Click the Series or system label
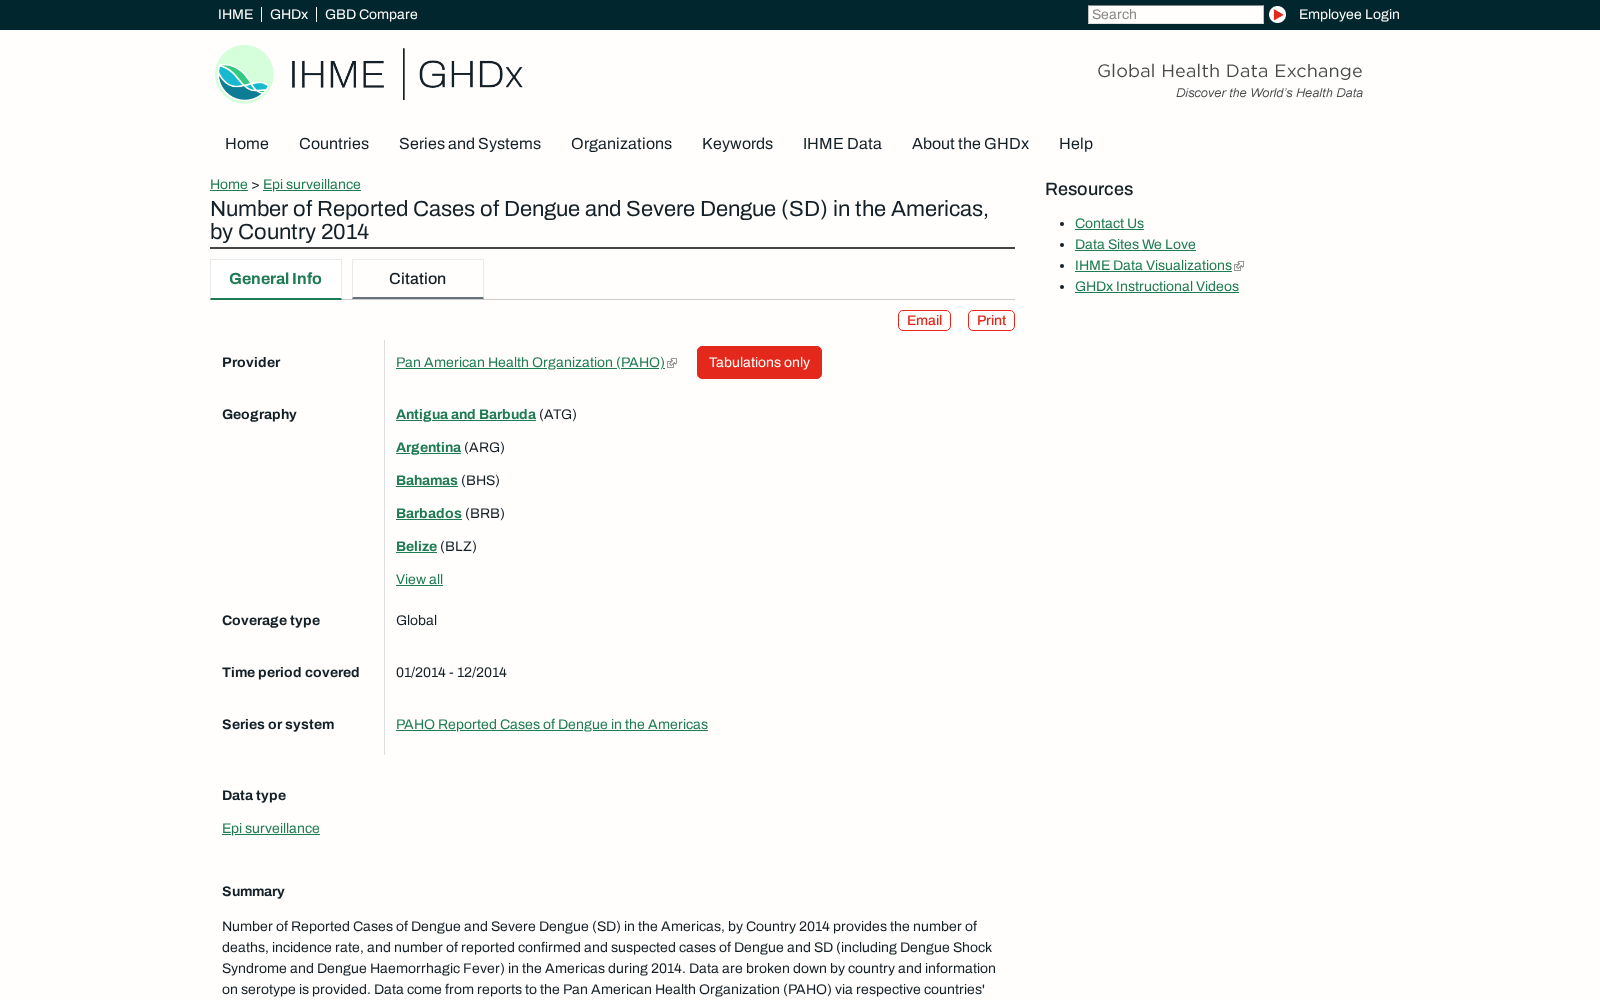 coord(278,724)
